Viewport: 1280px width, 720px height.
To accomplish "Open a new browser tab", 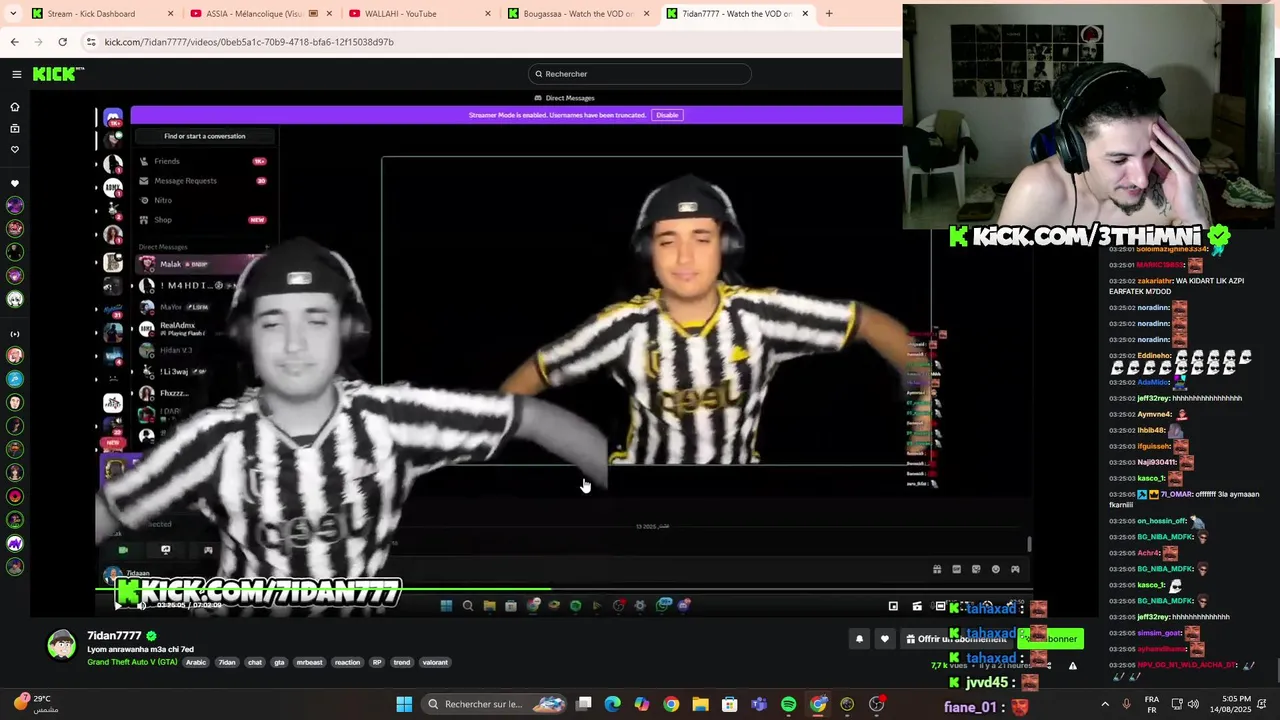I will point(829,14).
